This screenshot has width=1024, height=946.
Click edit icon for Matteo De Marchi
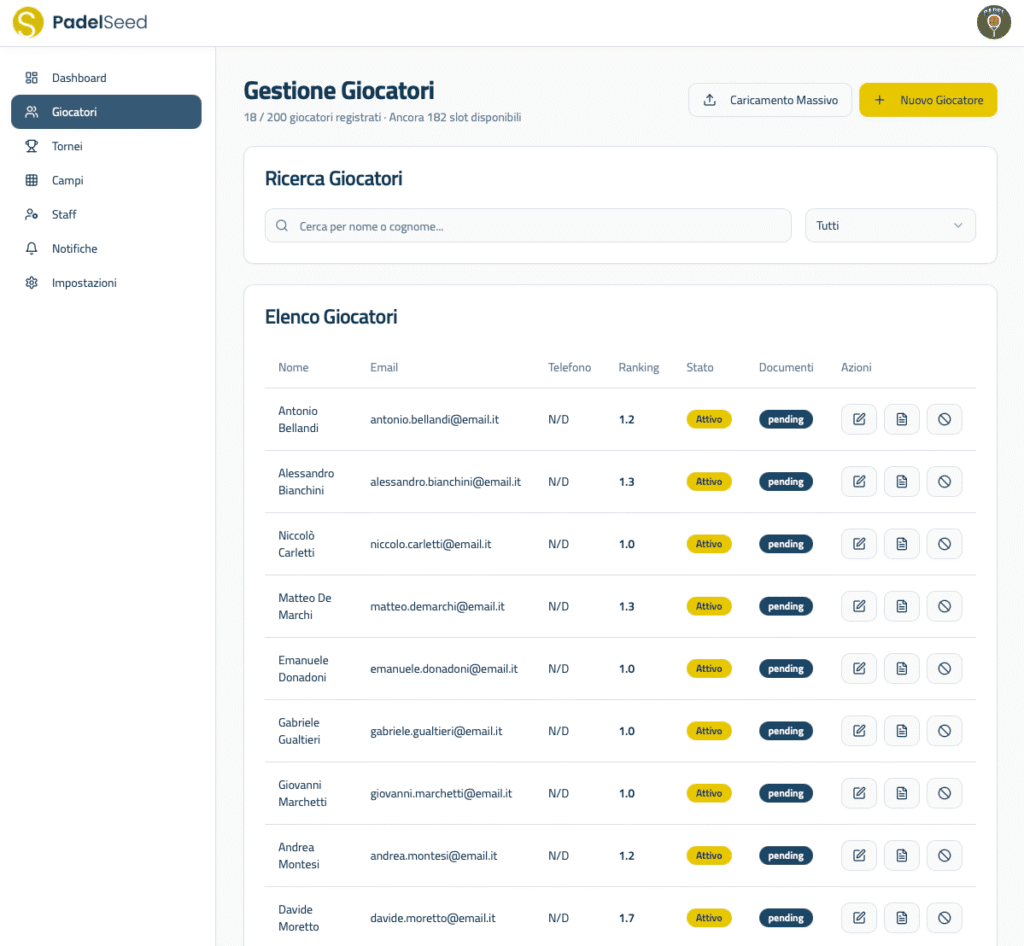(859, 606)
